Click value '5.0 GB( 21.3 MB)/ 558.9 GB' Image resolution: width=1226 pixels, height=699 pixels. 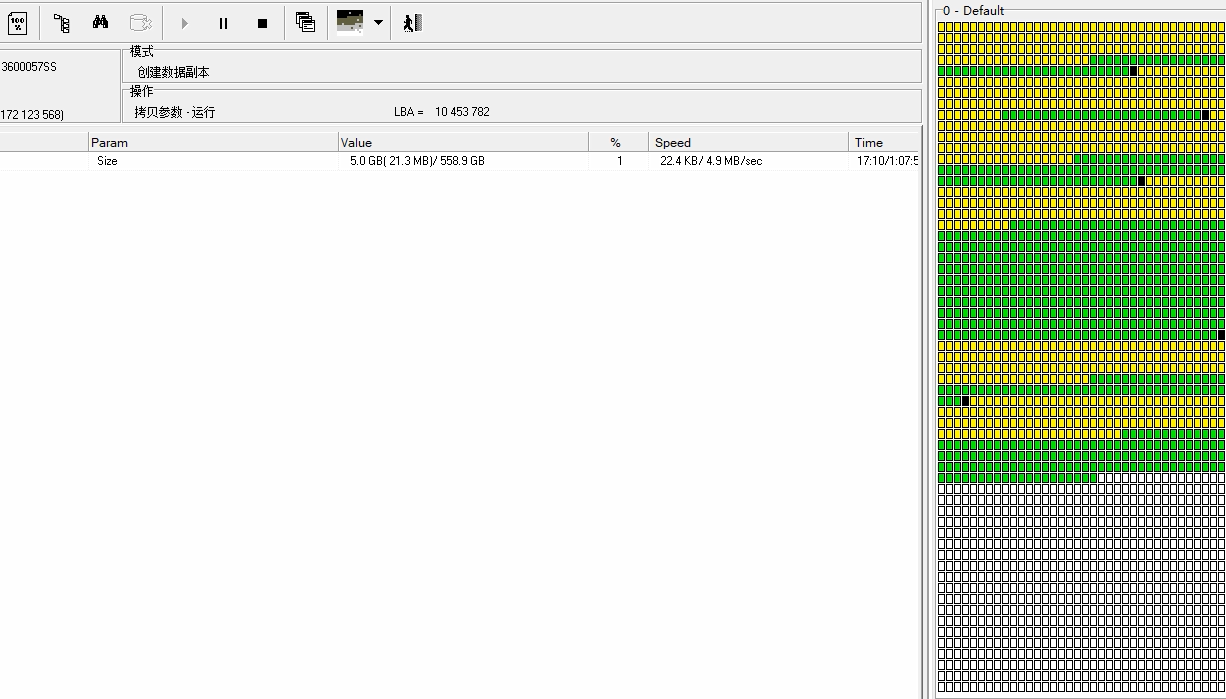click(417, 161)
